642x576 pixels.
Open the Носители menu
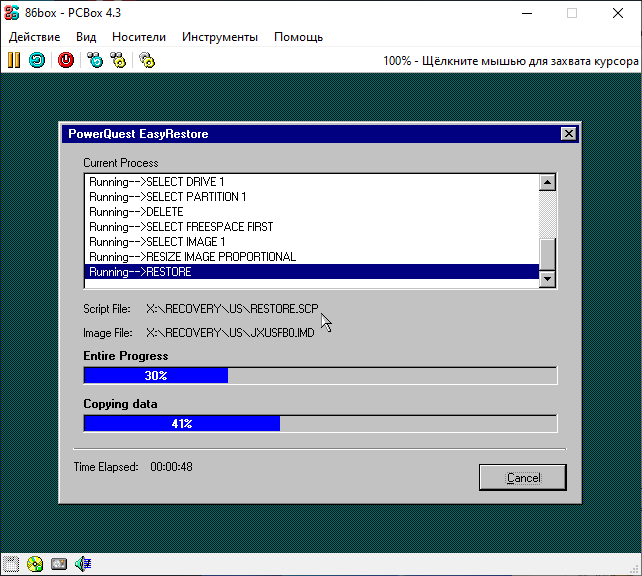[x=139, y=37]
